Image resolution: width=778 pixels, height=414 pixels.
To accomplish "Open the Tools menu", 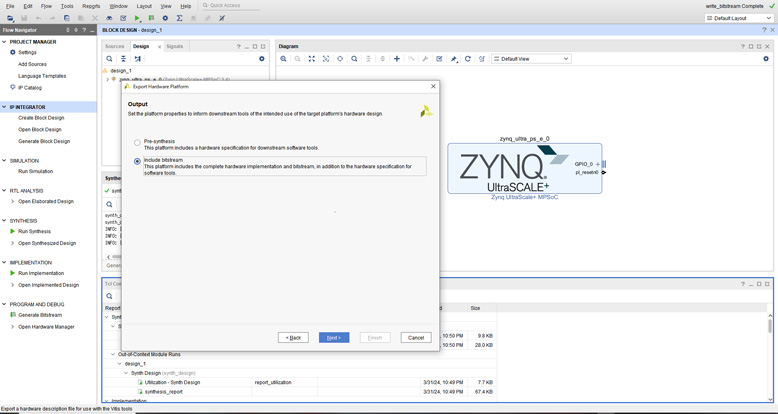I will pos(67,6).
